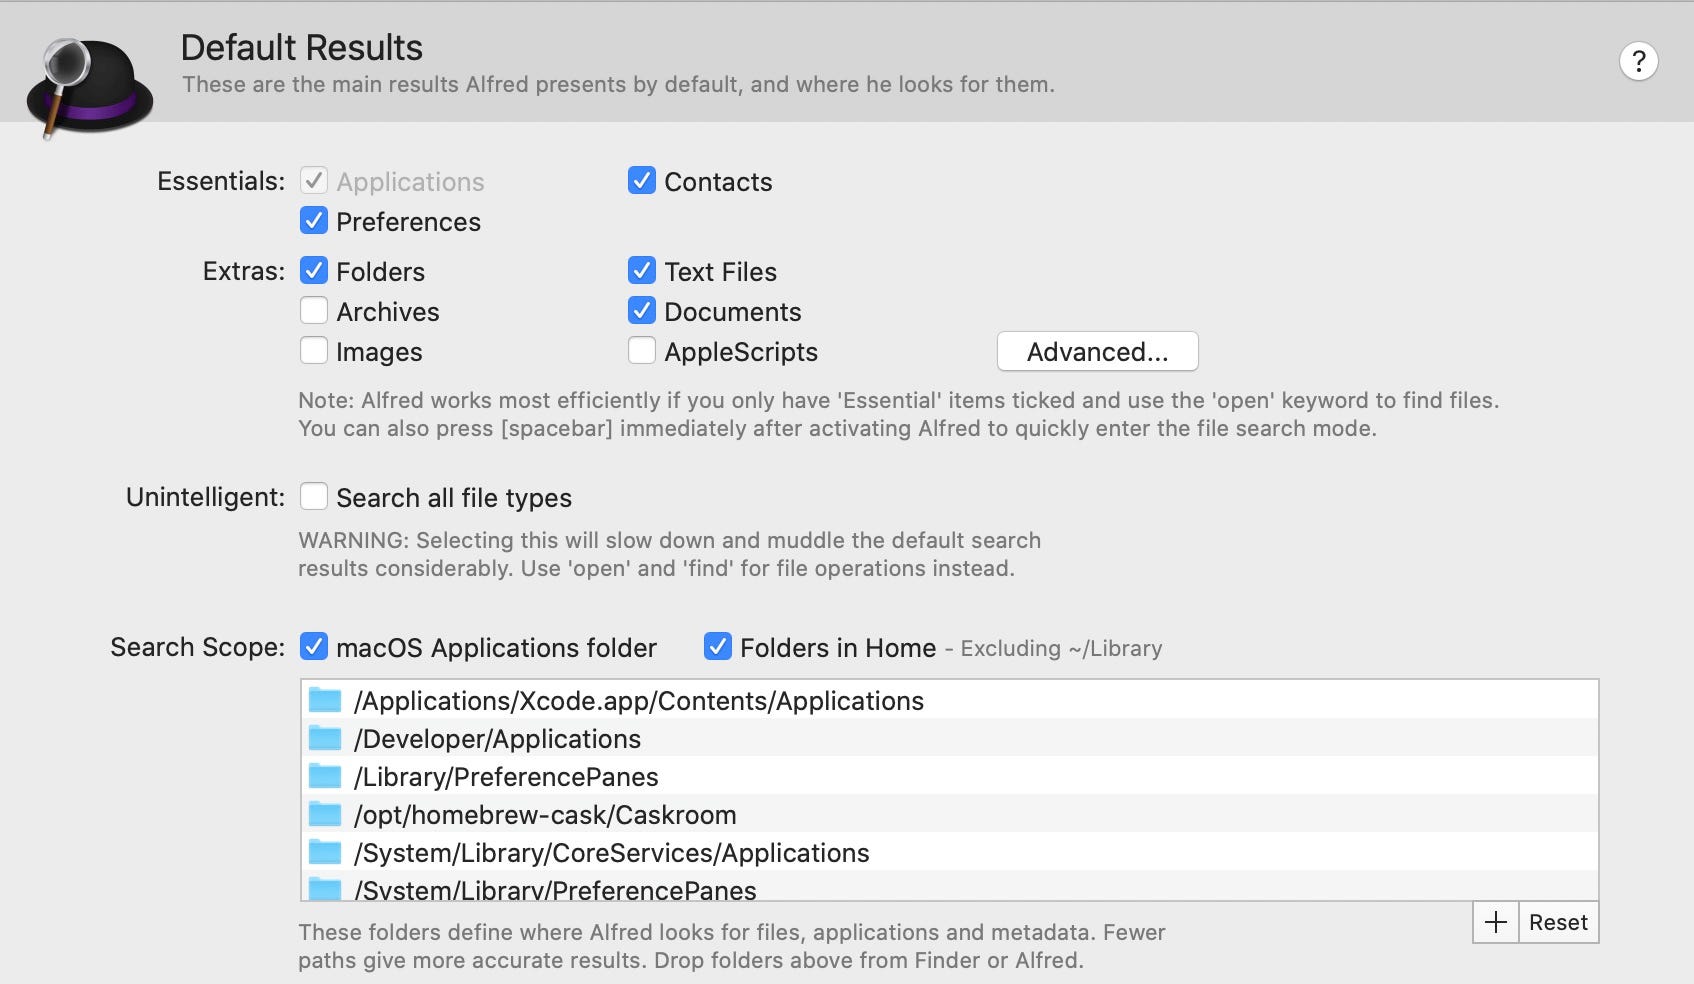Enable the Images checkbox
1694x984 pixels.
click(314, 351)
